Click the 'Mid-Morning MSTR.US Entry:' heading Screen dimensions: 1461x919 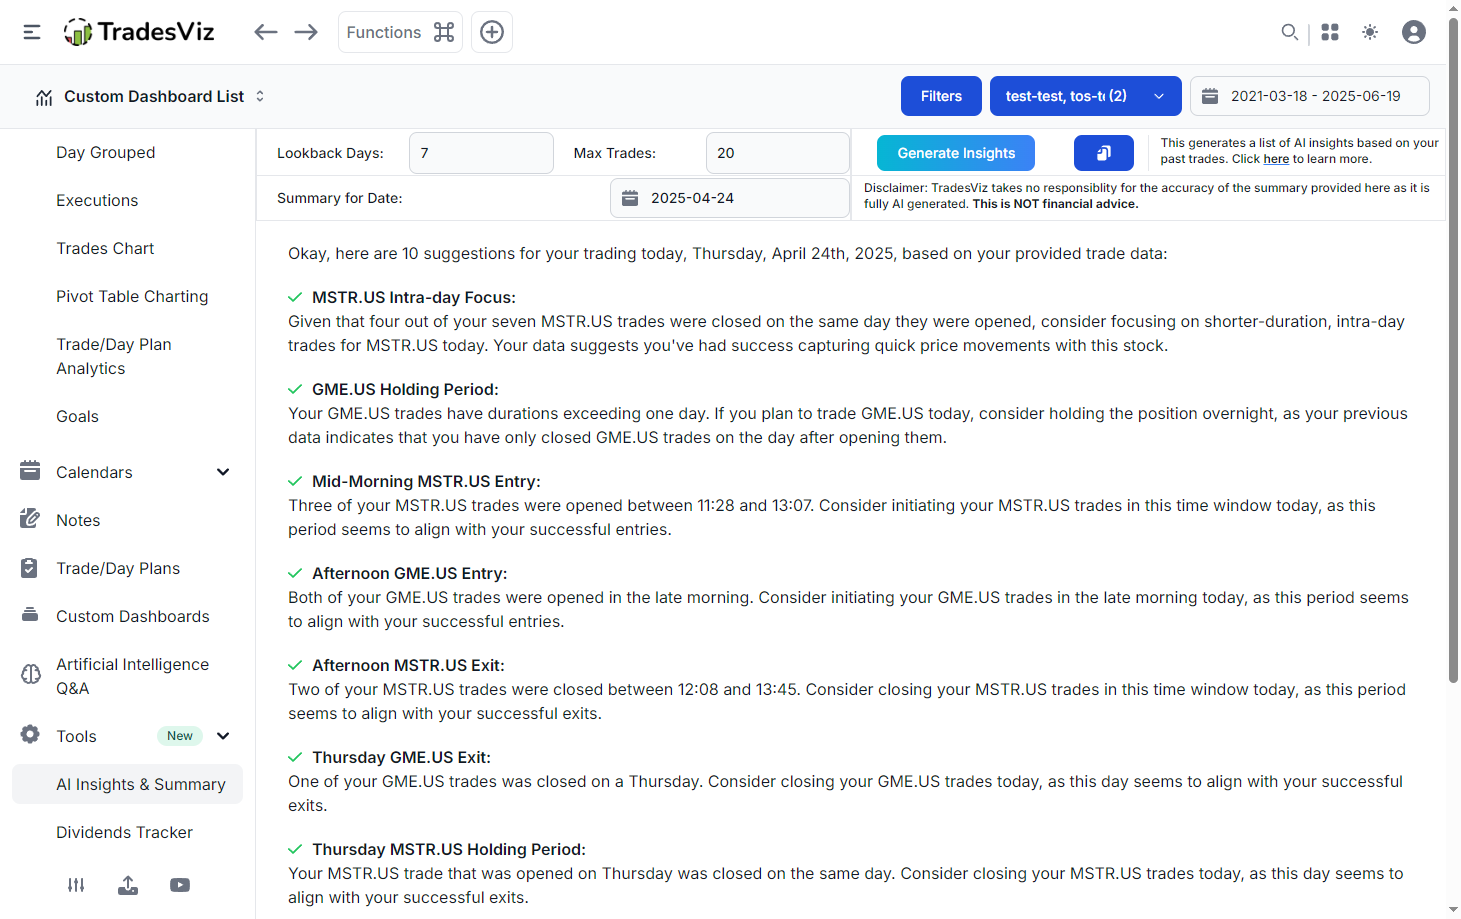coord(426,481)
